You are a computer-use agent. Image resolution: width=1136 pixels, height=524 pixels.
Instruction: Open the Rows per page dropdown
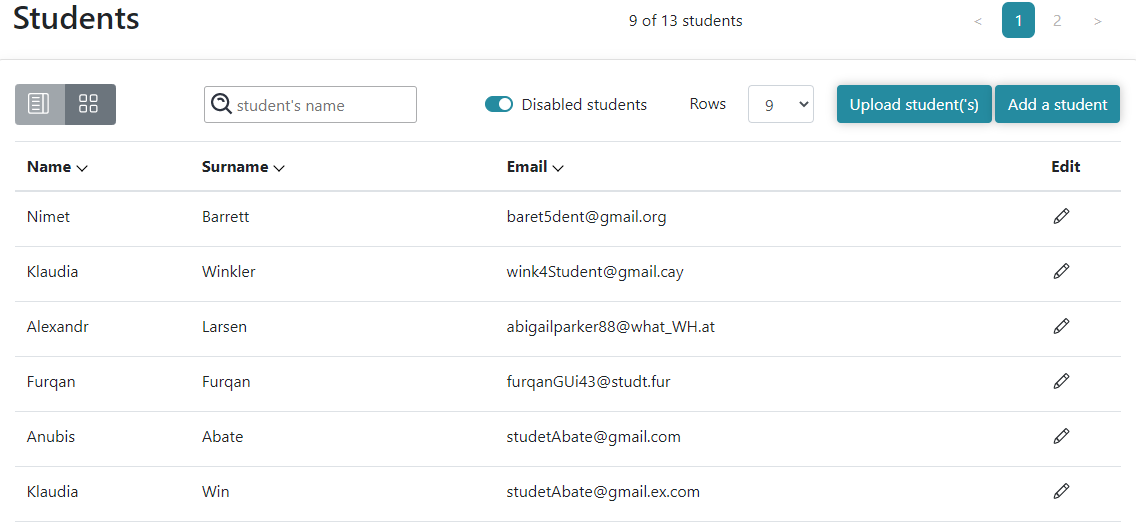[780, 104]
